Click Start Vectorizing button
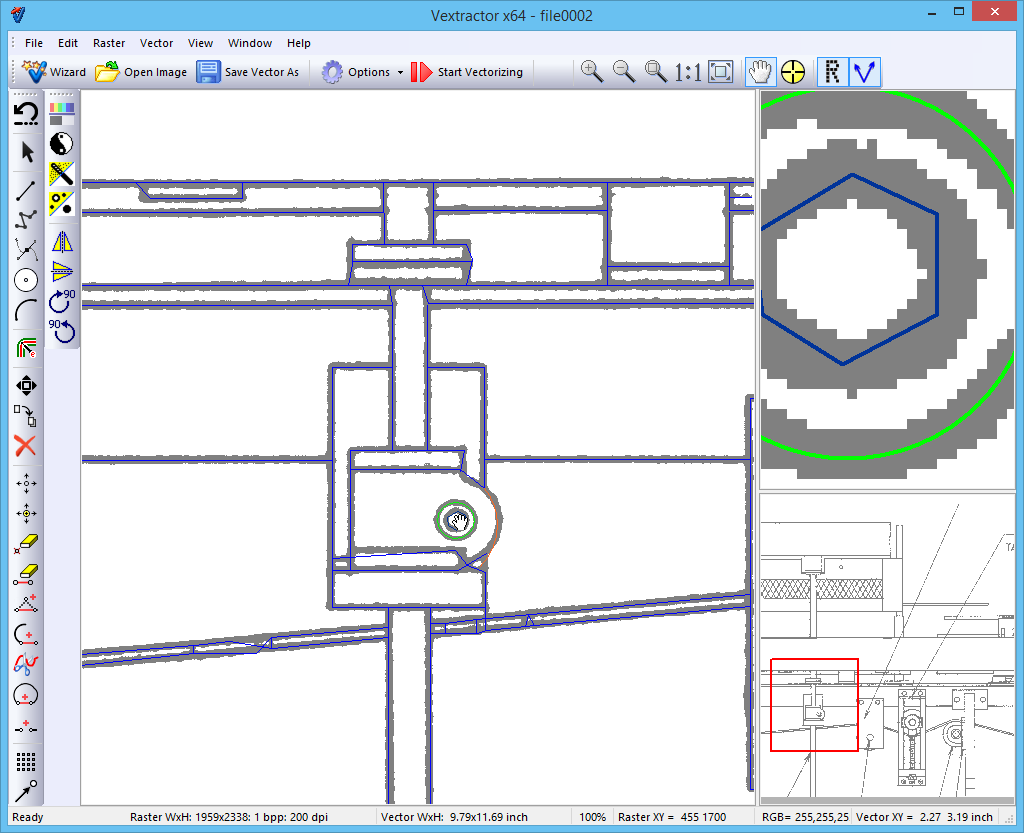This screenshot has height=833, width=1024. coord(467,72)
